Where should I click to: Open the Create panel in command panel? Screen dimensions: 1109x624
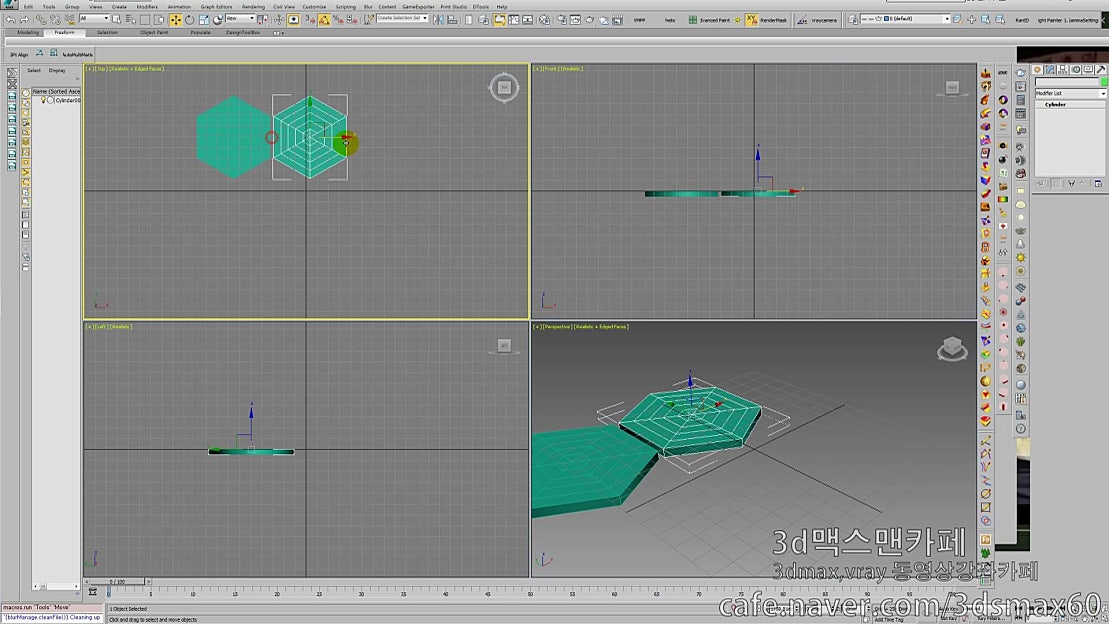(x=1038, y=70)
